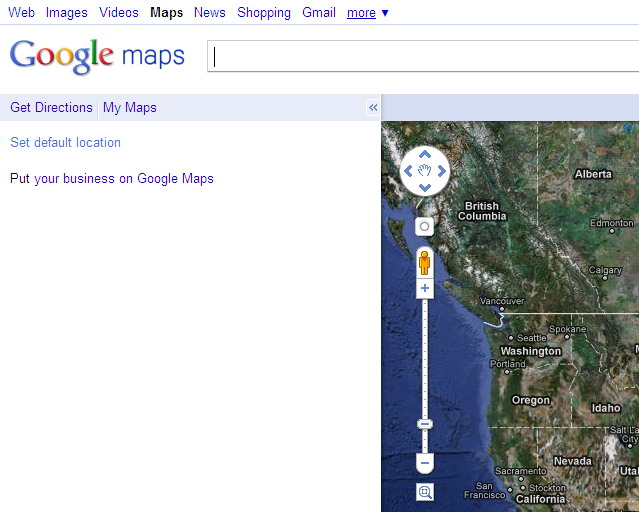Click the 'Set default location' link
Viewport: 639px width, 512px height.
[x=65, y=143]
